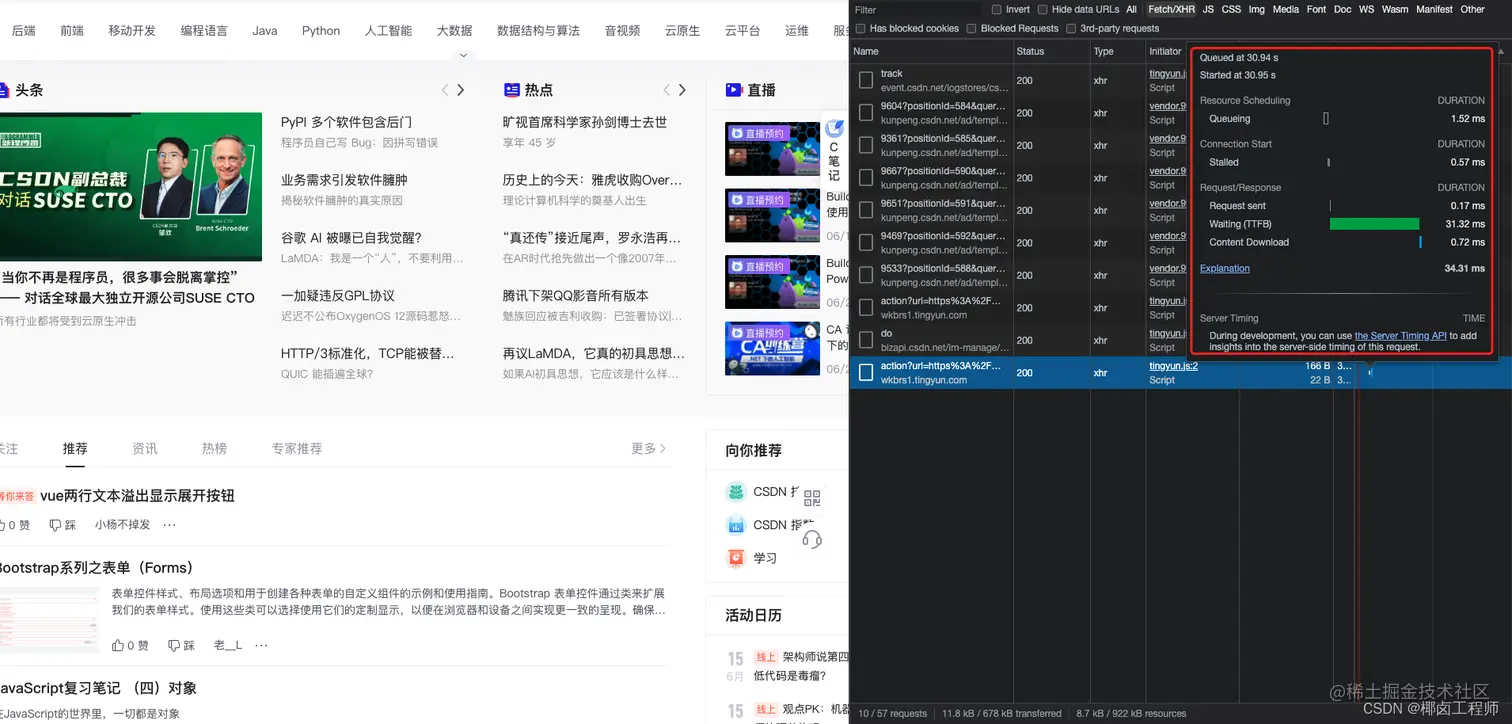Click the green CSDN icon under 向你推荐
The width and height of the screenshot is (1512, 724).
736,492
